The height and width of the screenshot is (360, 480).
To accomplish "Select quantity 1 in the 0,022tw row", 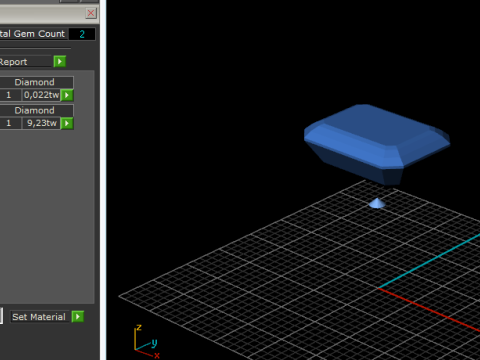I will tap(10, 95).
